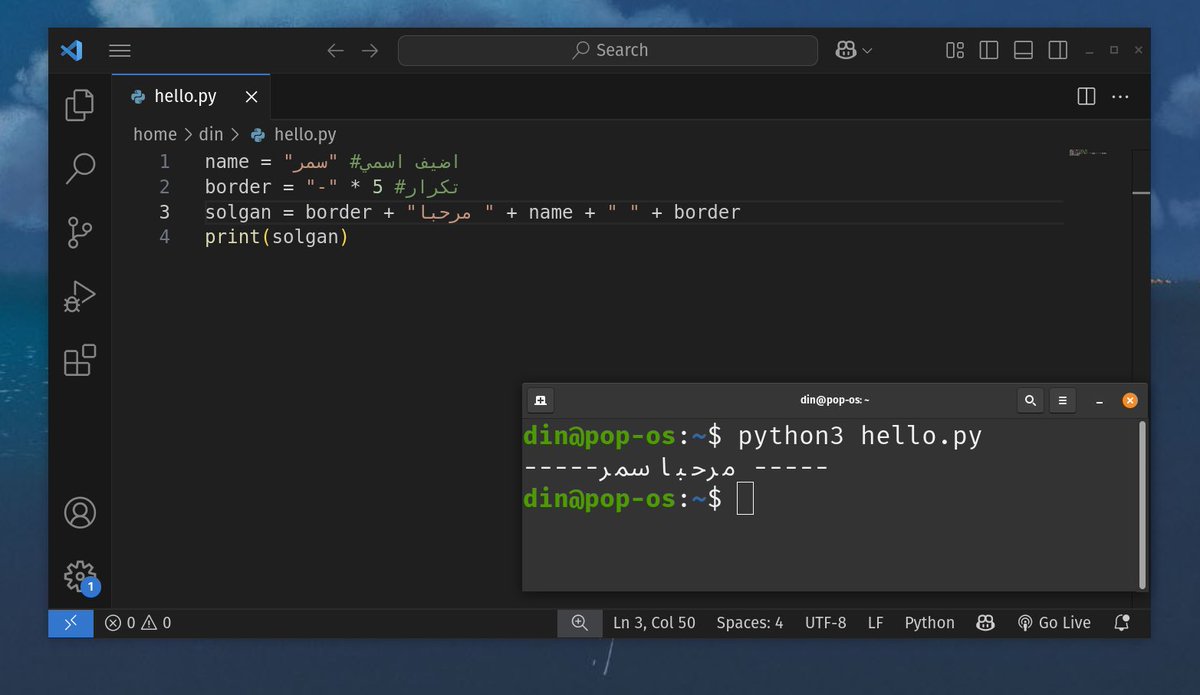Change encoding via UTF-8 status item
The width and height of the screenshot is (1200, 695).
[826, 622]
